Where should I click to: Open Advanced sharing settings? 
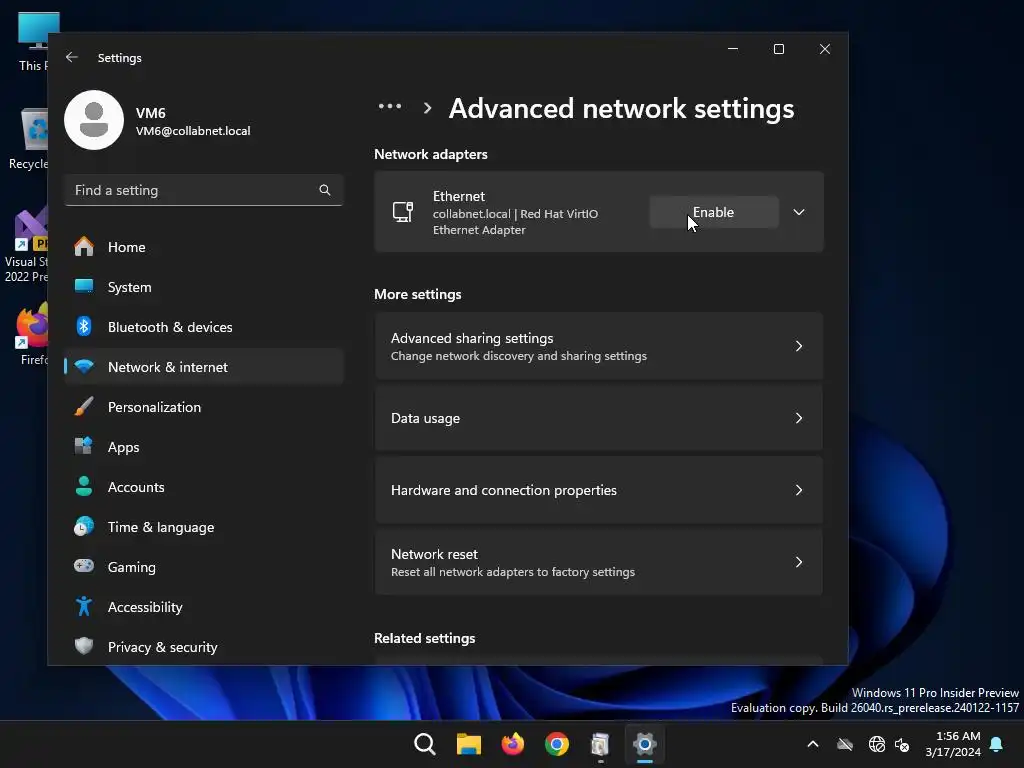[x=599, y=346]
